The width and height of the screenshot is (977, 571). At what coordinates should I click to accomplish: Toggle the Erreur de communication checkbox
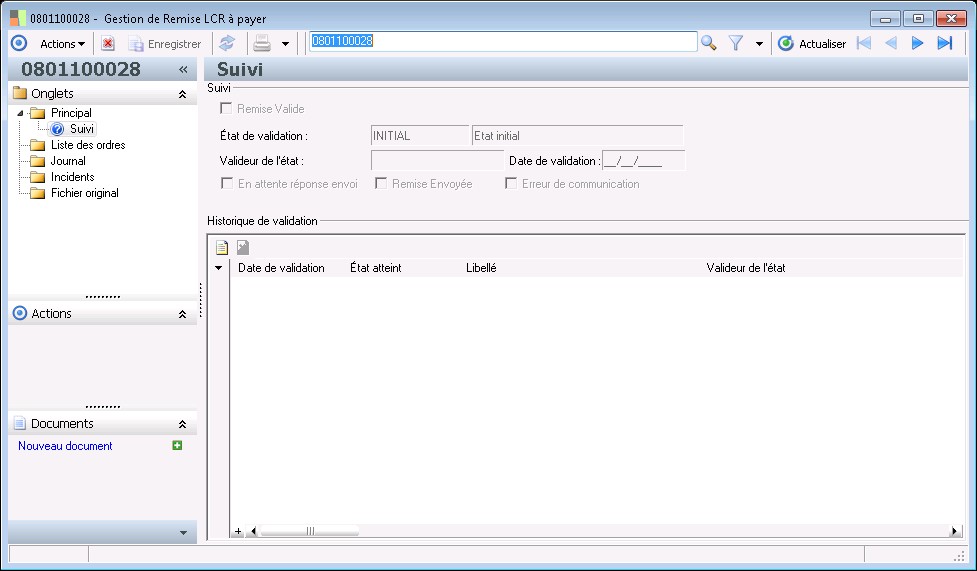511,183
